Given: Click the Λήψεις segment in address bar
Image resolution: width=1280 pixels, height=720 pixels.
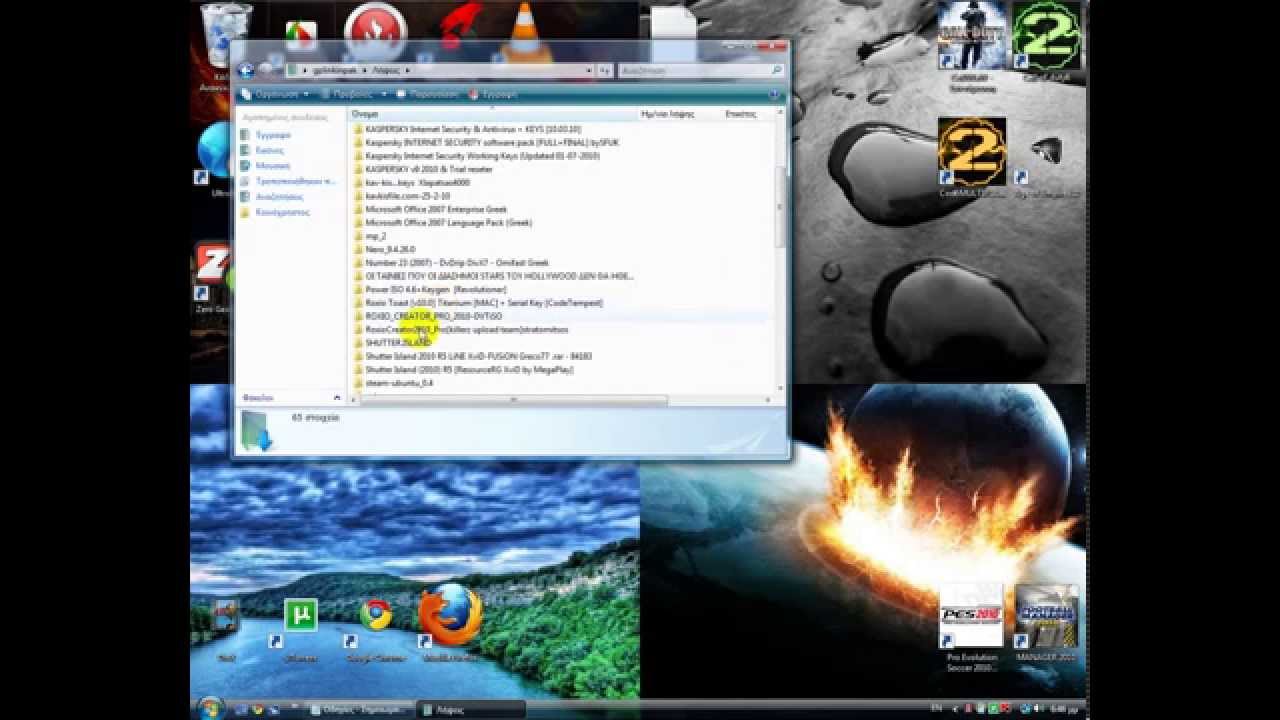Looking at the screenshot, I should pyautogui.click(x=385, y=71).
